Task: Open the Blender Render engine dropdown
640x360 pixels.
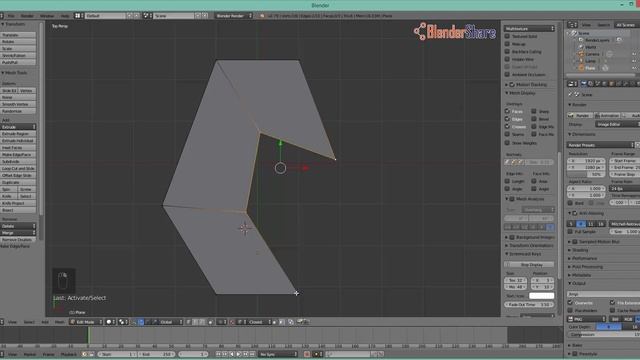Action: pos(233,16)
